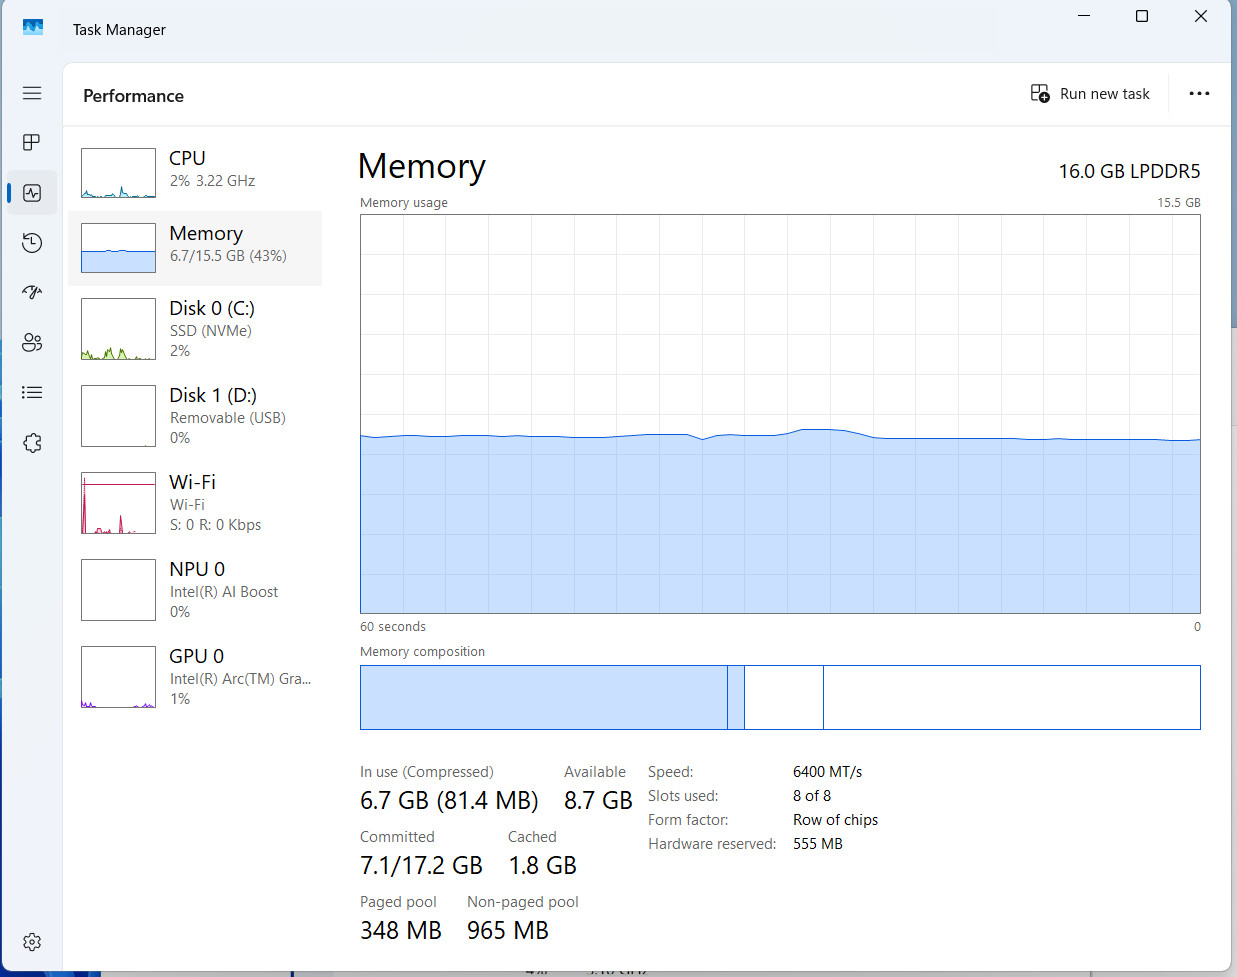1237x977 pixels.
Task: Click the Memory page heading
Action: [422, 167]
